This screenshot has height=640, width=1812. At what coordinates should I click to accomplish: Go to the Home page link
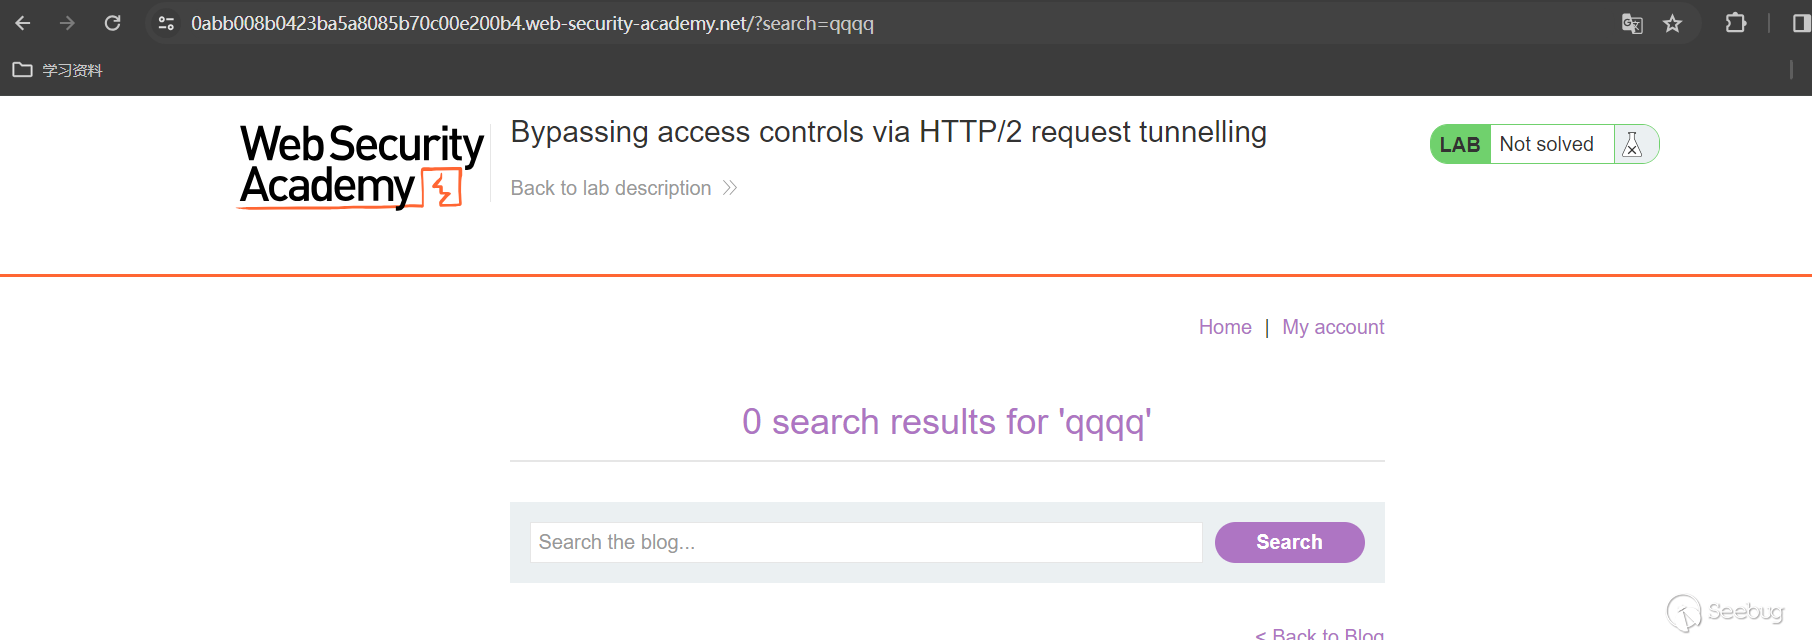click(x=1225, y=327)
